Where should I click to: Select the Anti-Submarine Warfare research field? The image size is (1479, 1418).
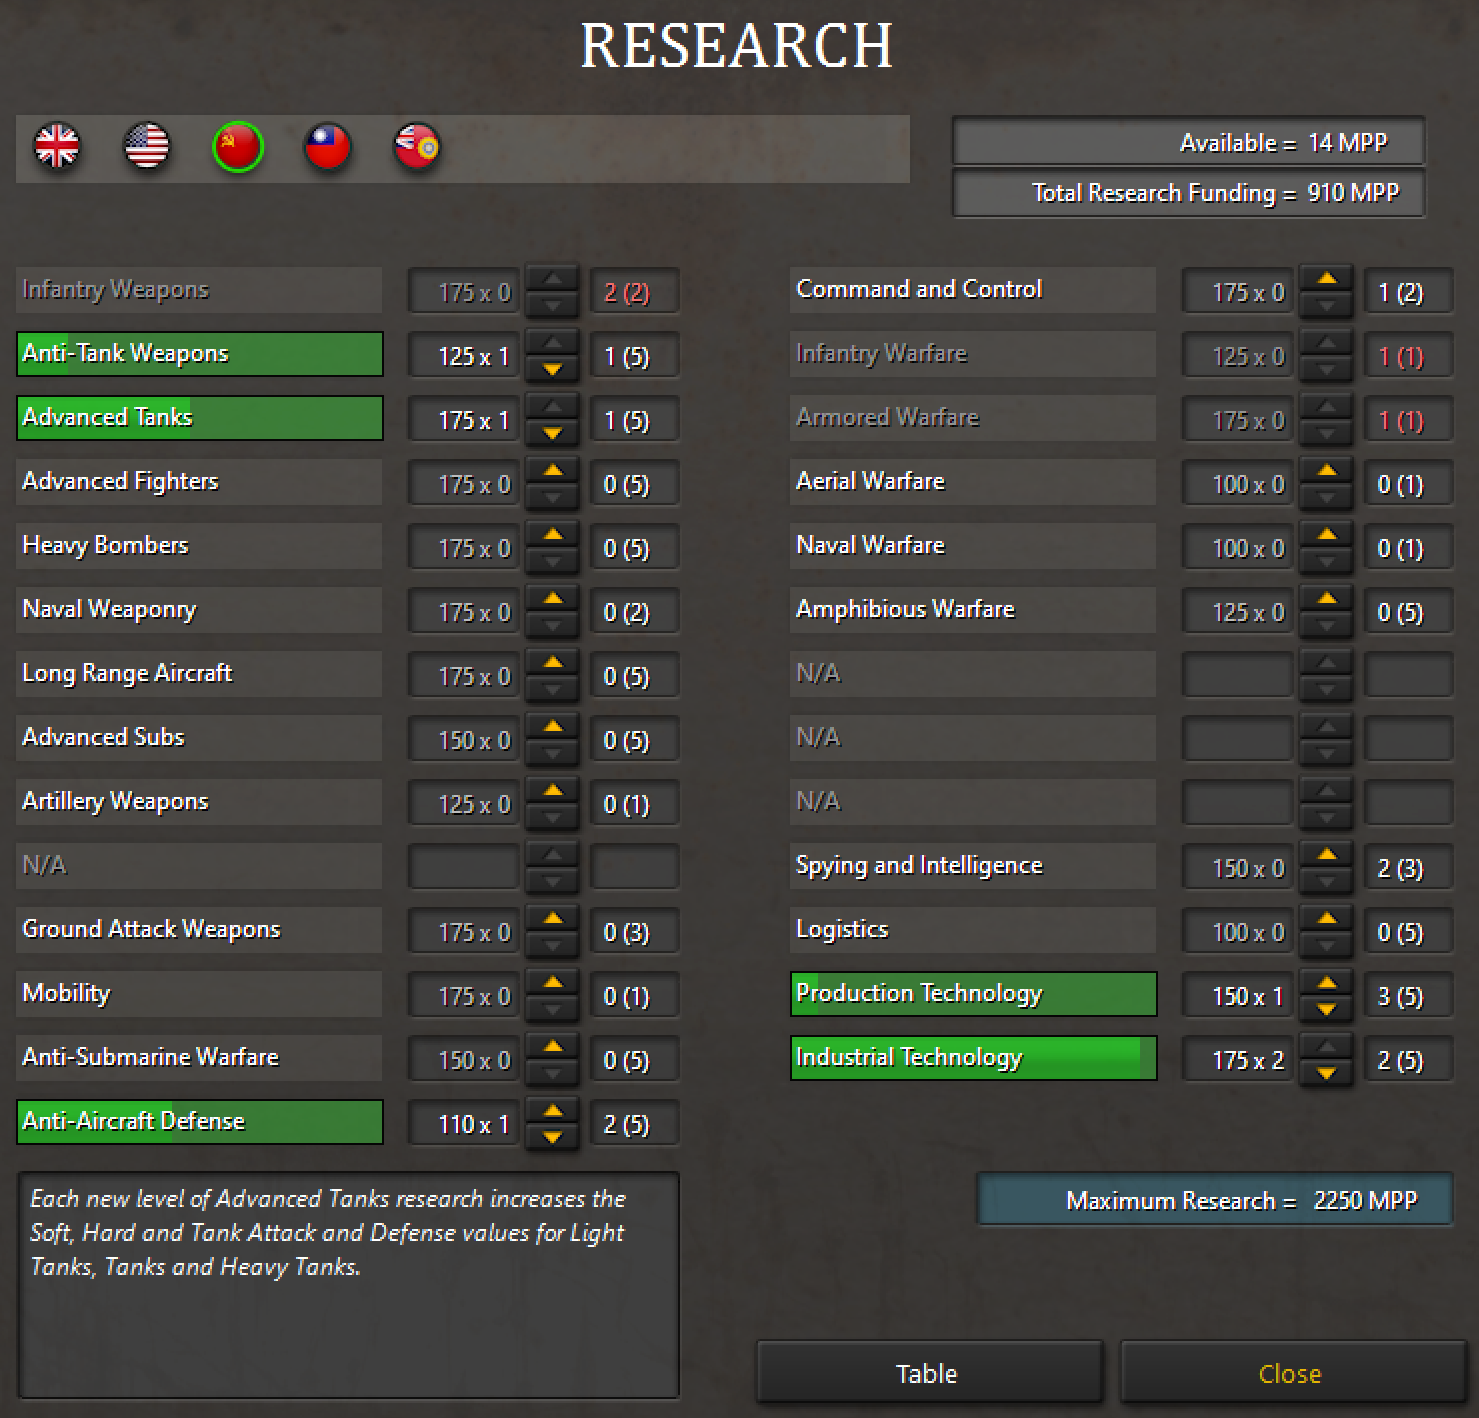[x=200, y=1058]
